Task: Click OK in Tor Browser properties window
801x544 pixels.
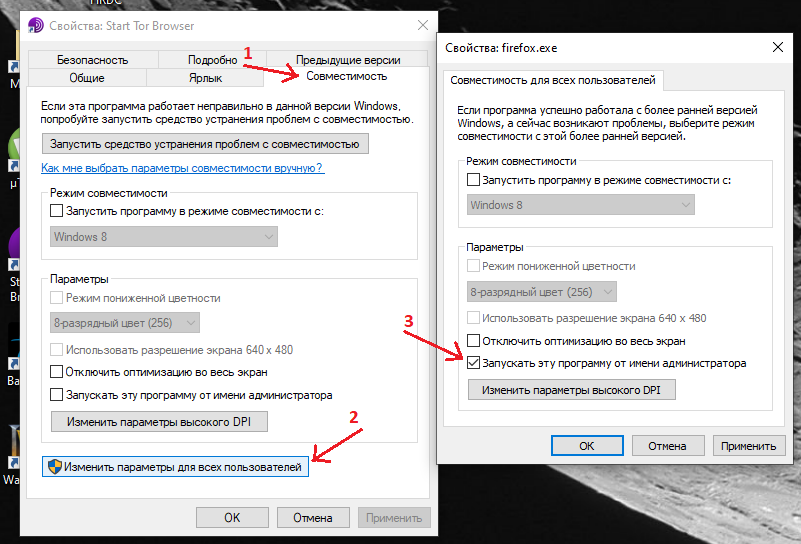Action: pyautogui.click(x=232, y=517)
